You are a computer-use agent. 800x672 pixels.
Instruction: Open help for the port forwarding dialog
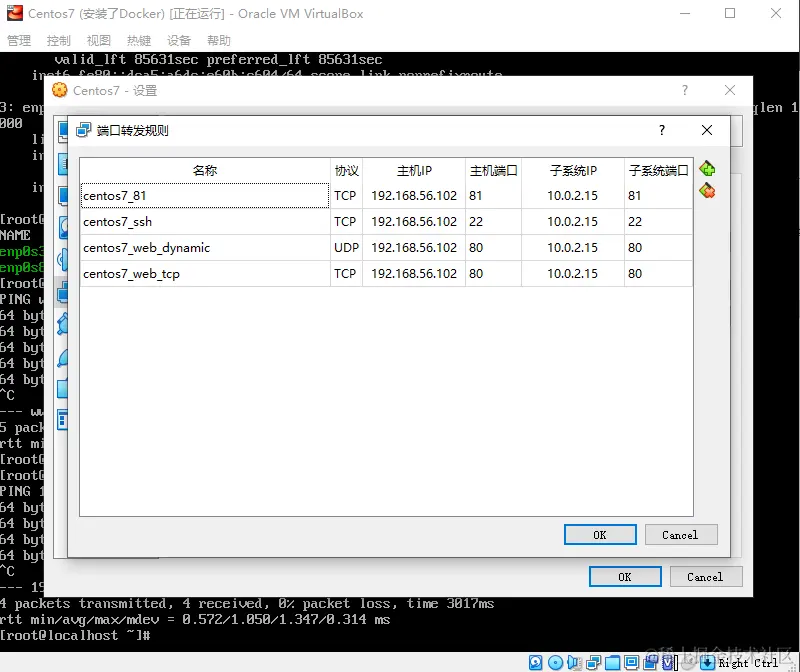(662, 130)
